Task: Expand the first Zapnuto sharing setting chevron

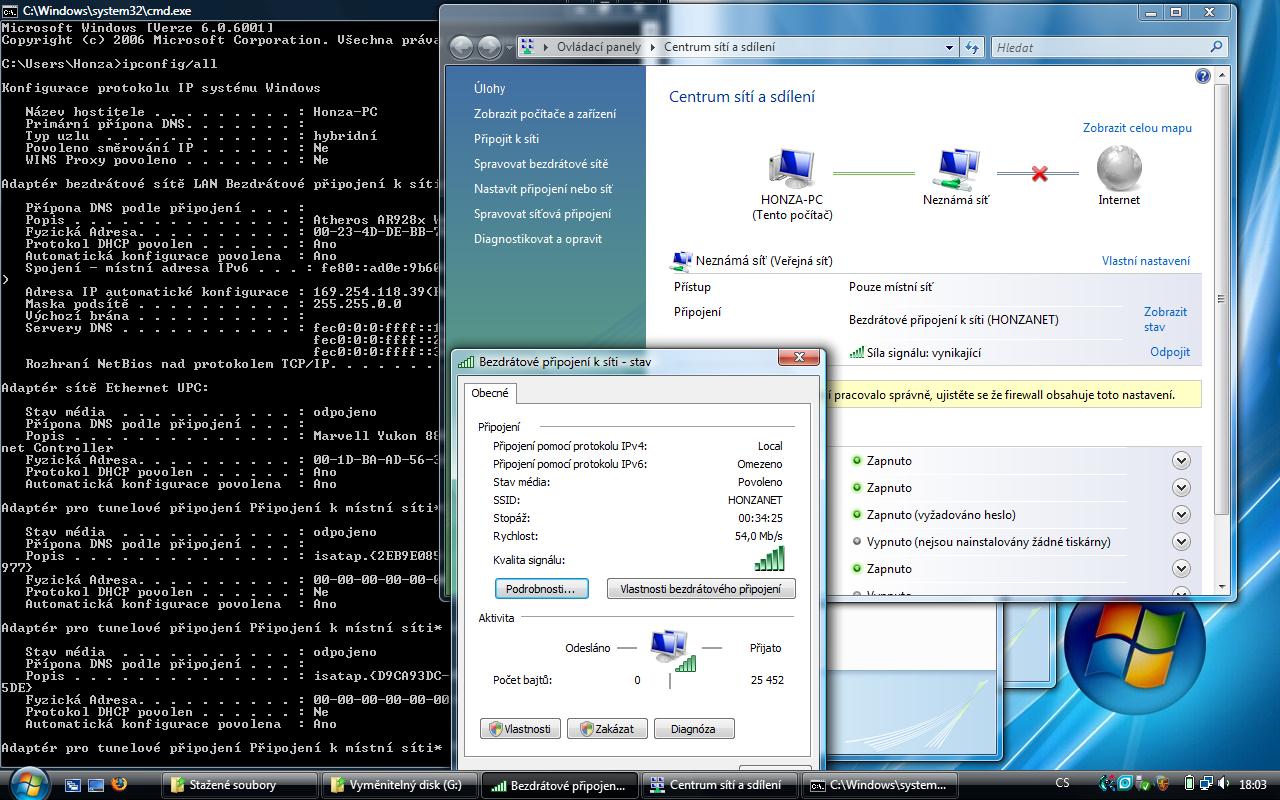Action: pyautogui.click(x=1181, y=461)
